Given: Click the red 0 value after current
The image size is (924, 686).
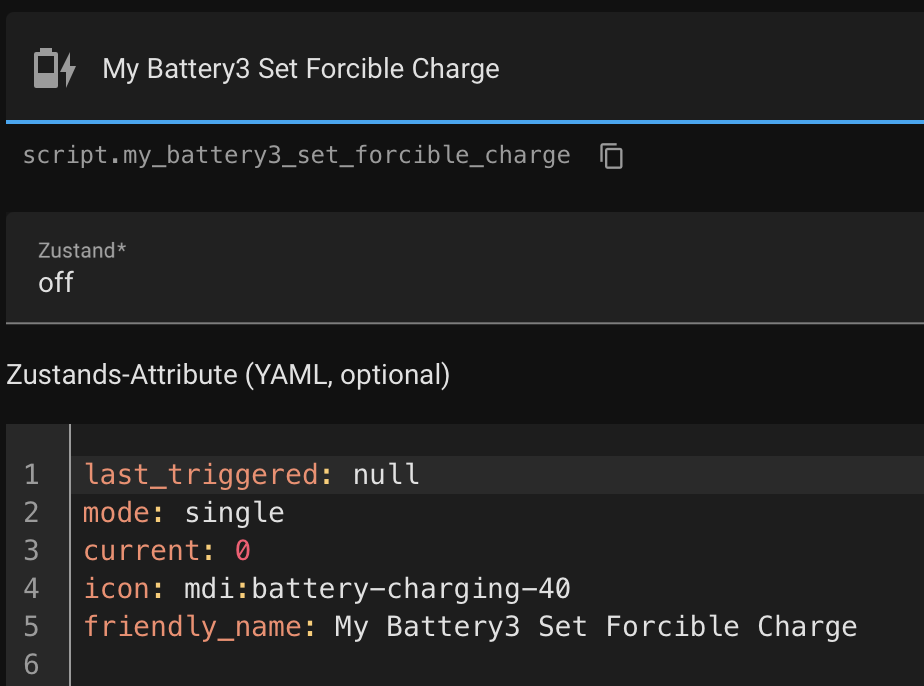Looking at the screenshot, I should click(x=242, y=551).
